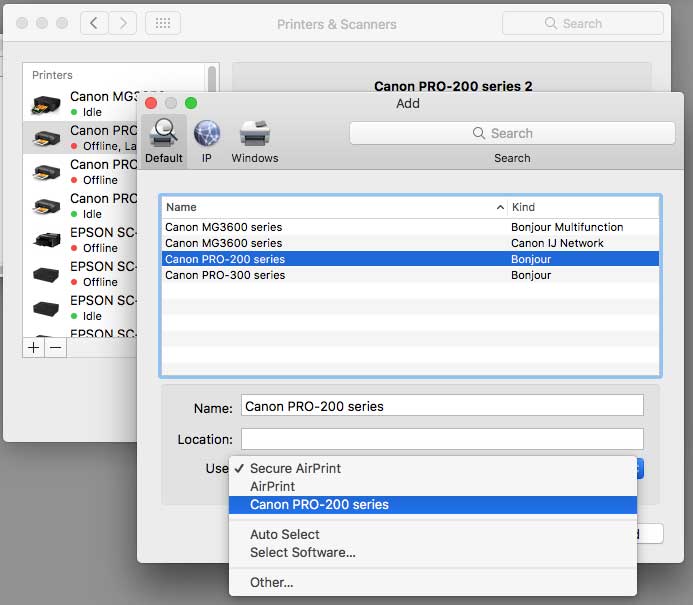
Task: Show all preferences grid icon
Action: (163, 23)
